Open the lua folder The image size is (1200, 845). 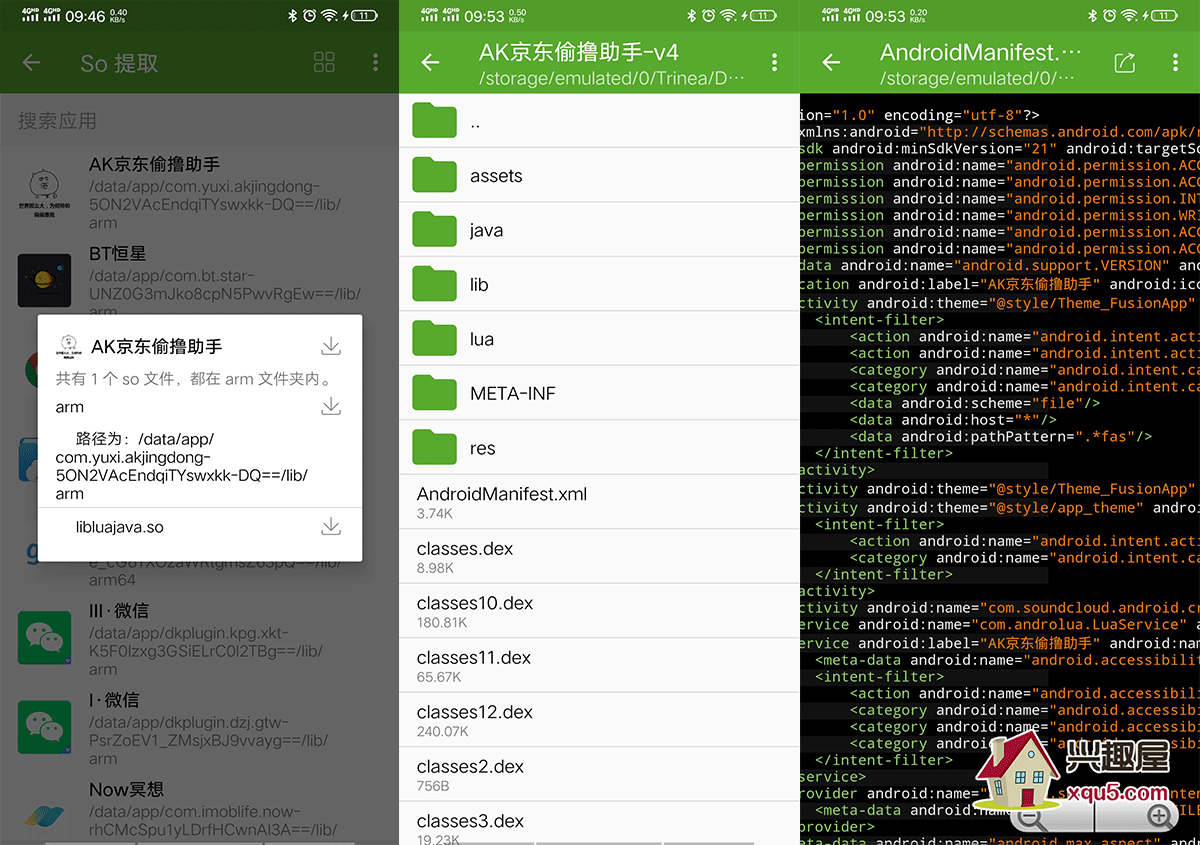point(600,339)
